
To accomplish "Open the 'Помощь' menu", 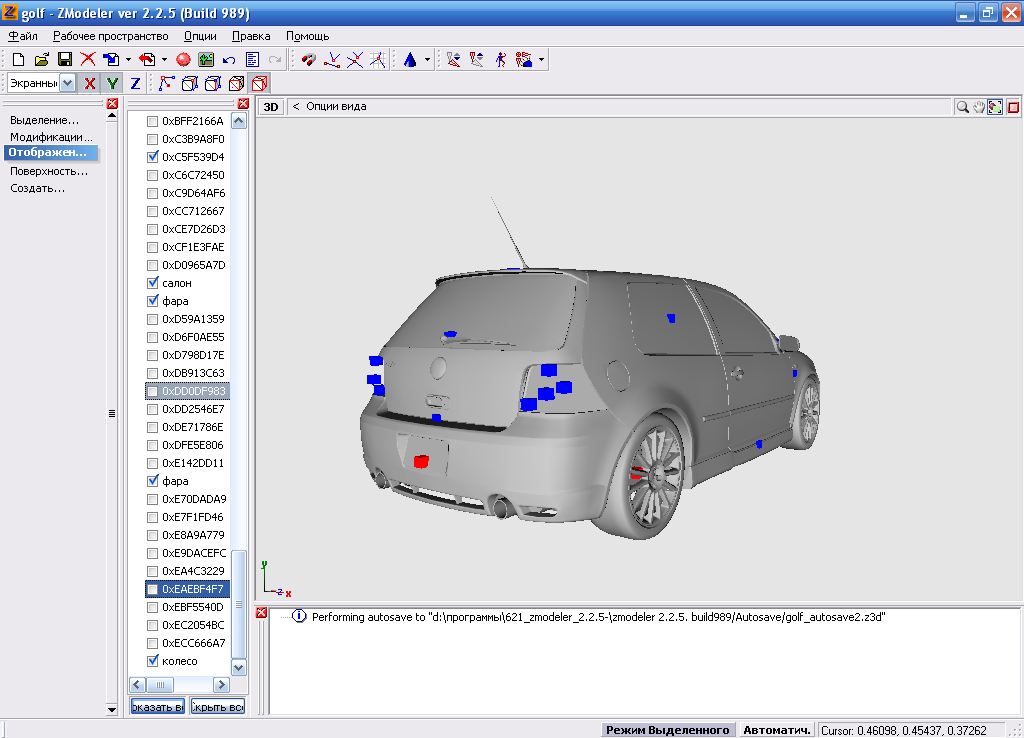I will (x=308, y=36).
